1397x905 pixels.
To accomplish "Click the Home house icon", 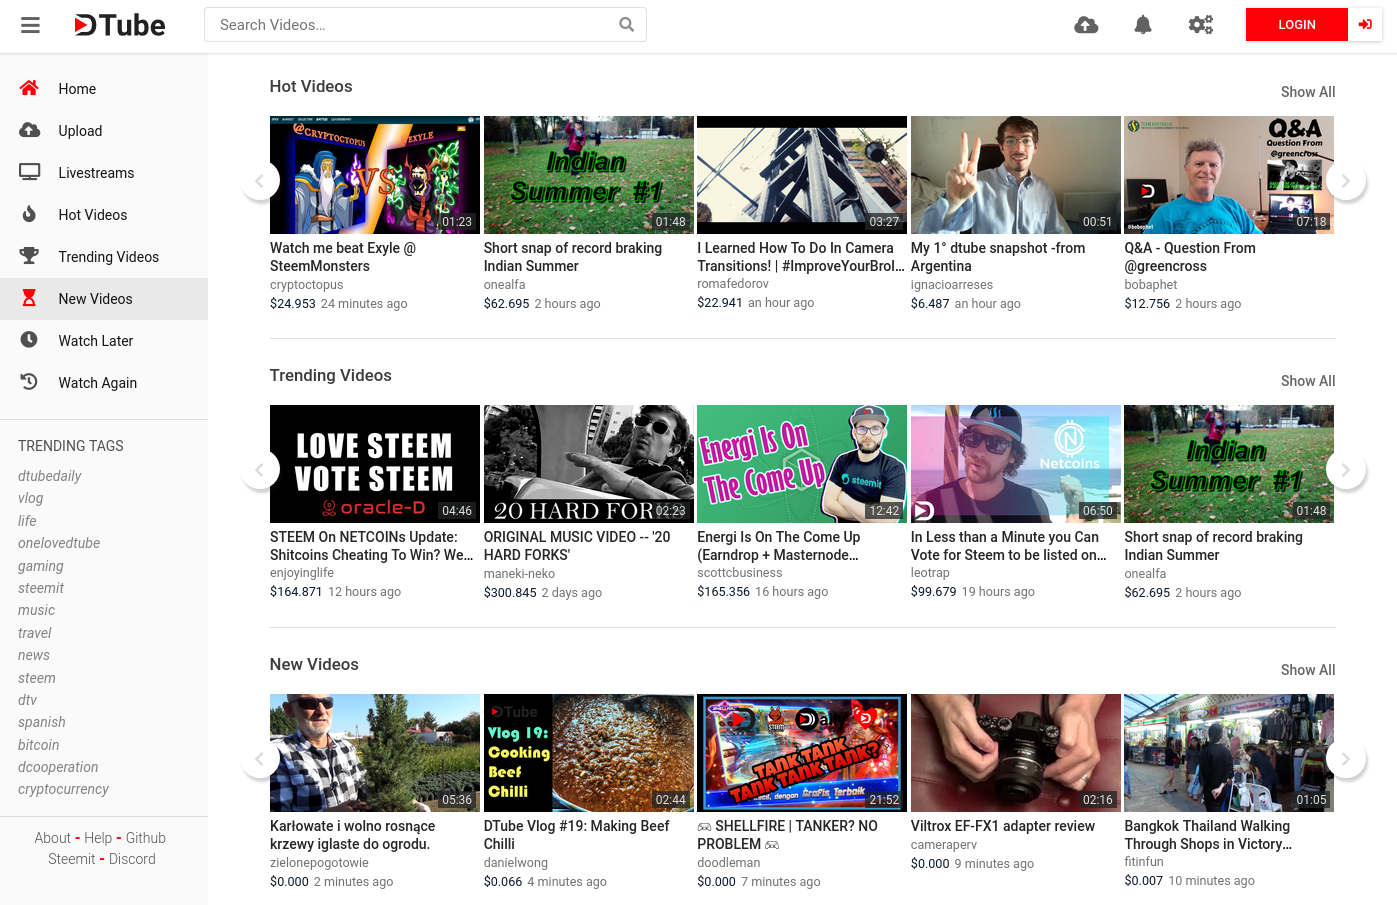I will tap(29, 88).
